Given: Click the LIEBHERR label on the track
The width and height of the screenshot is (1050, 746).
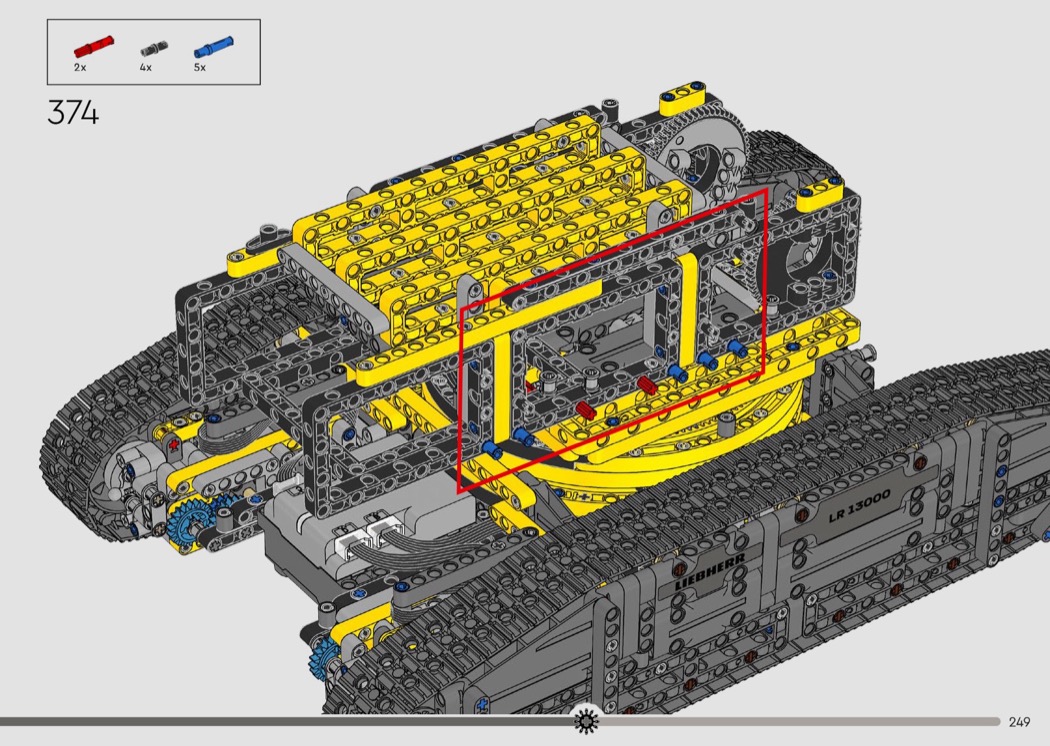Looking at the screenshot, I should coord(709,572).
